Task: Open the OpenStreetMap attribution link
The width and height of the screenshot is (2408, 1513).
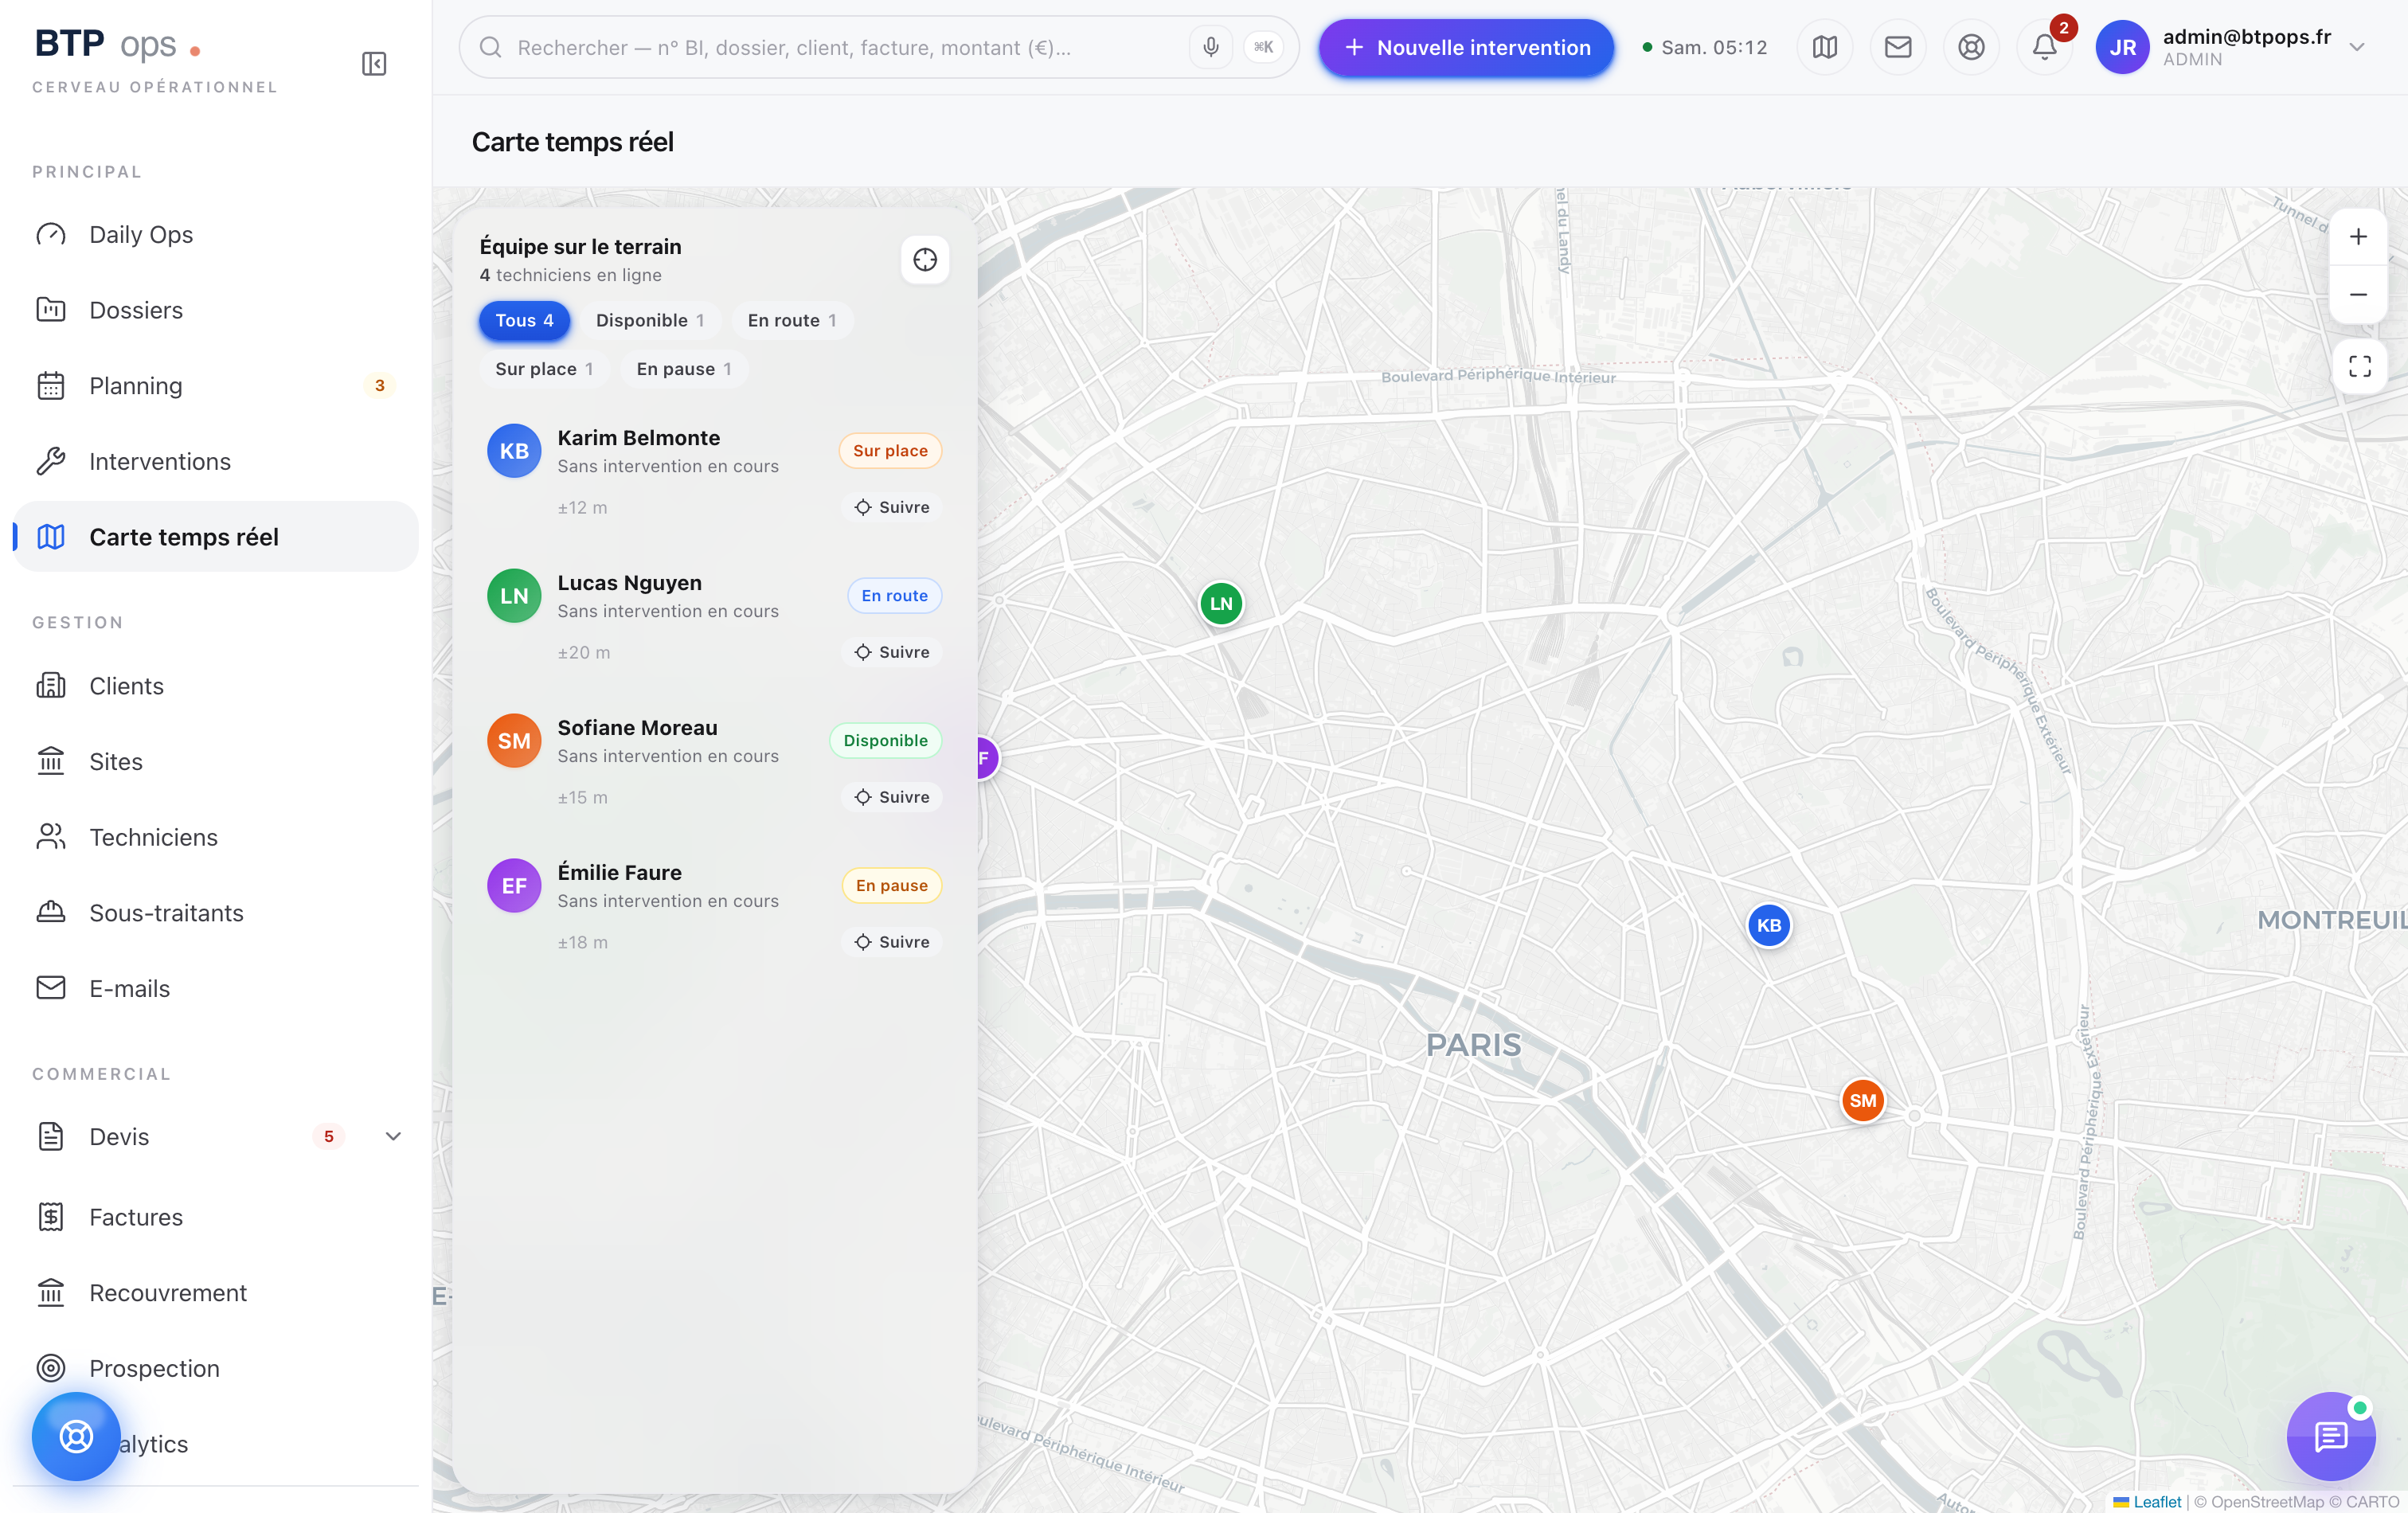Action: click(x=2267, y=1502)
